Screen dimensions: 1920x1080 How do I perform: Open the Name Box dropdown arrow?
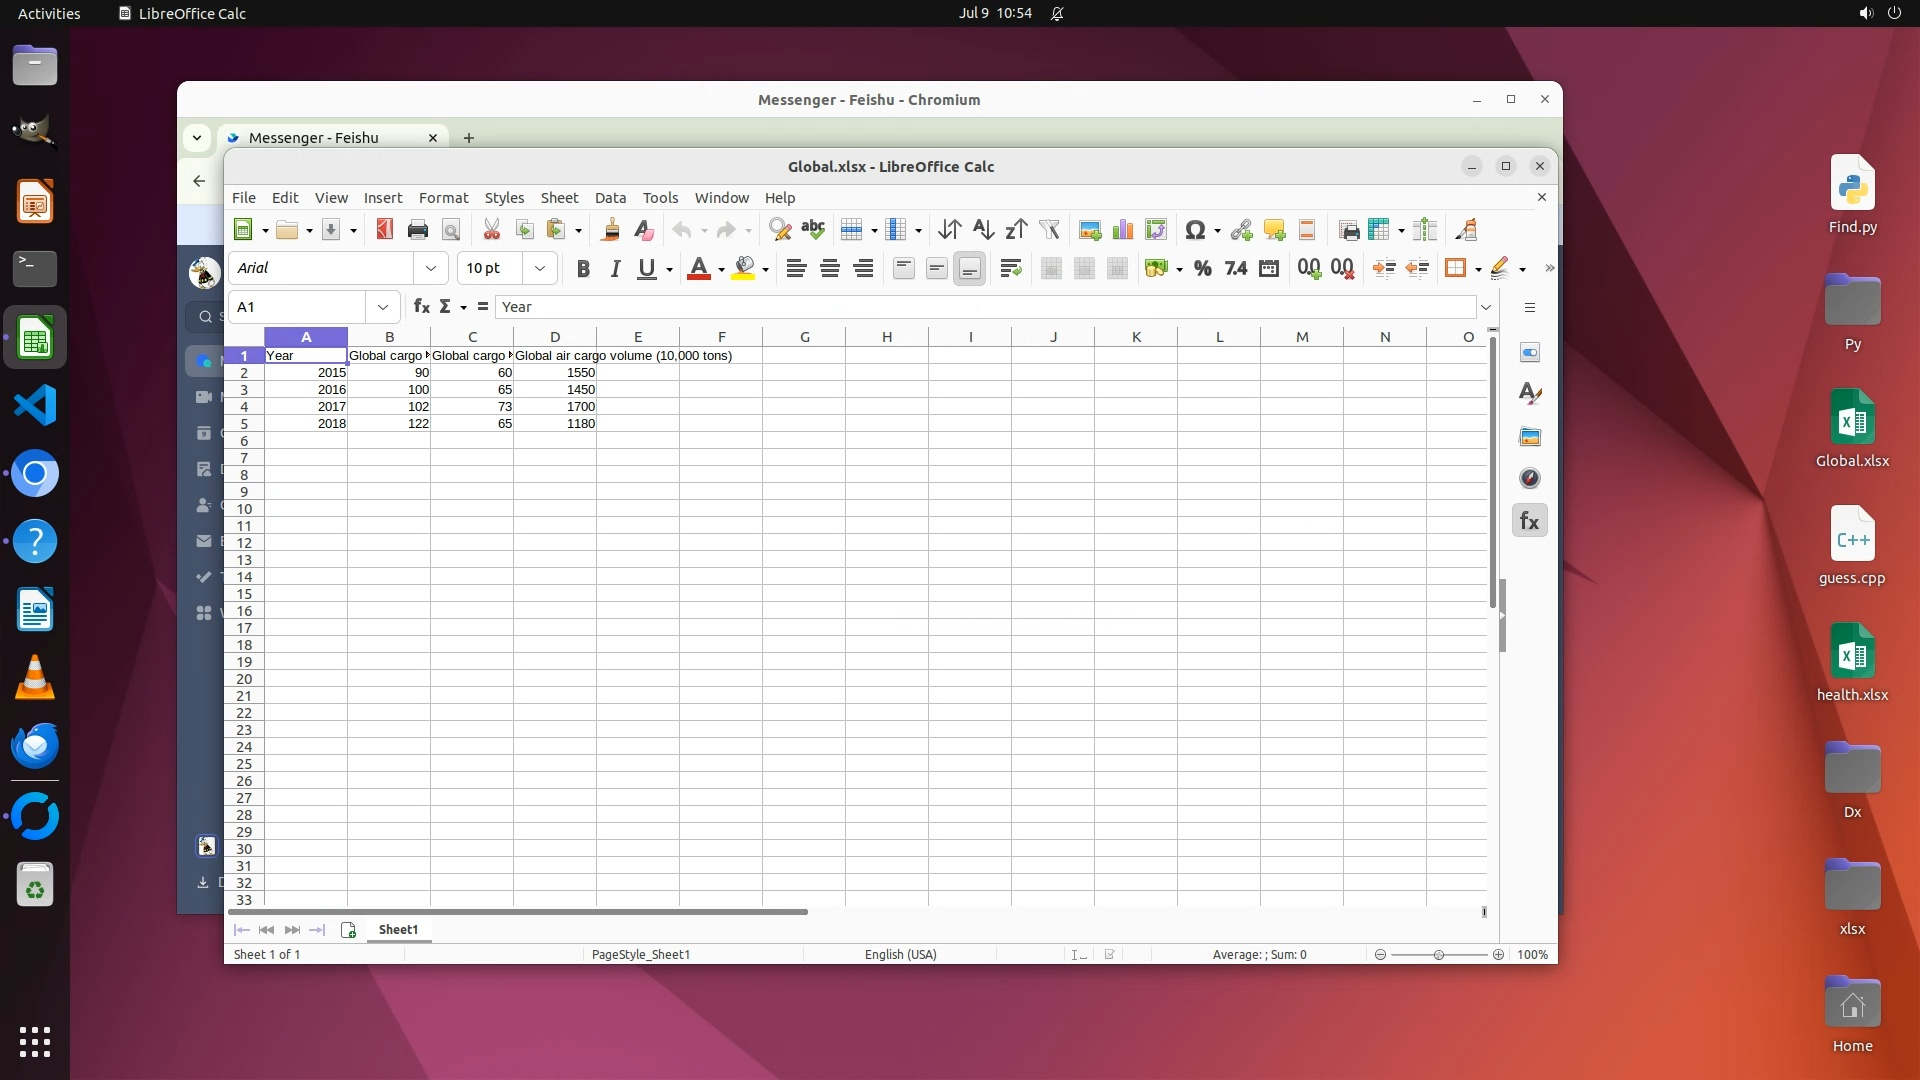pyautogui.click(x=383, y=307)
